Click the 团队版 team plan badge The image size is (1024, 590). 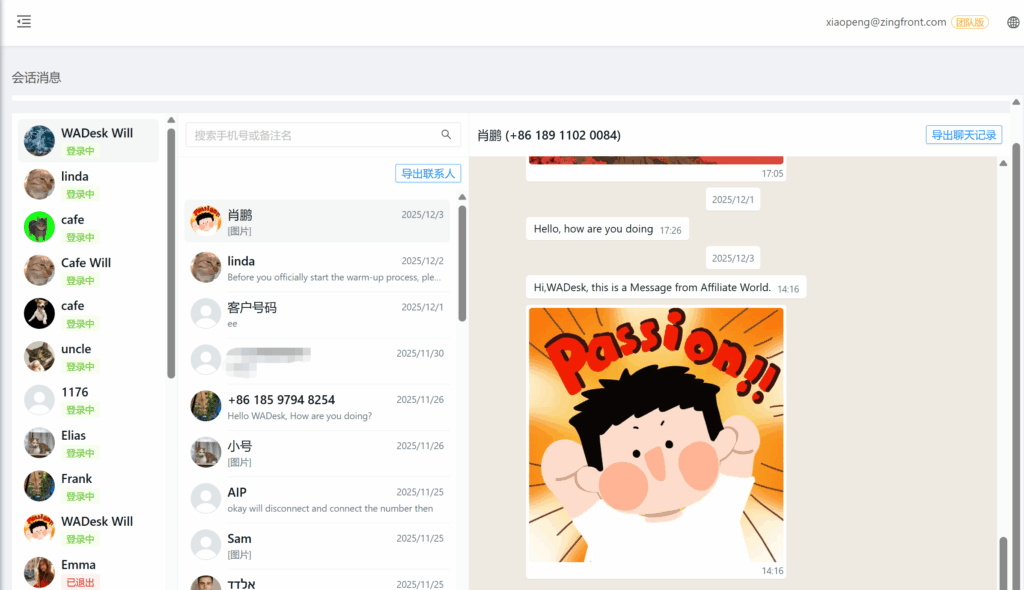(970, 22)
